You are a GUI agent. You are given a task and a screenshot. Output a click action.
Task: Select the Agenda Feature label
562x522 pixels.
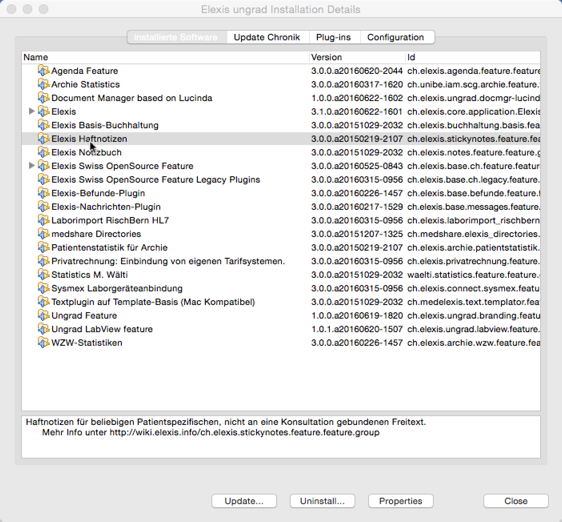click(x=85, y=71)
